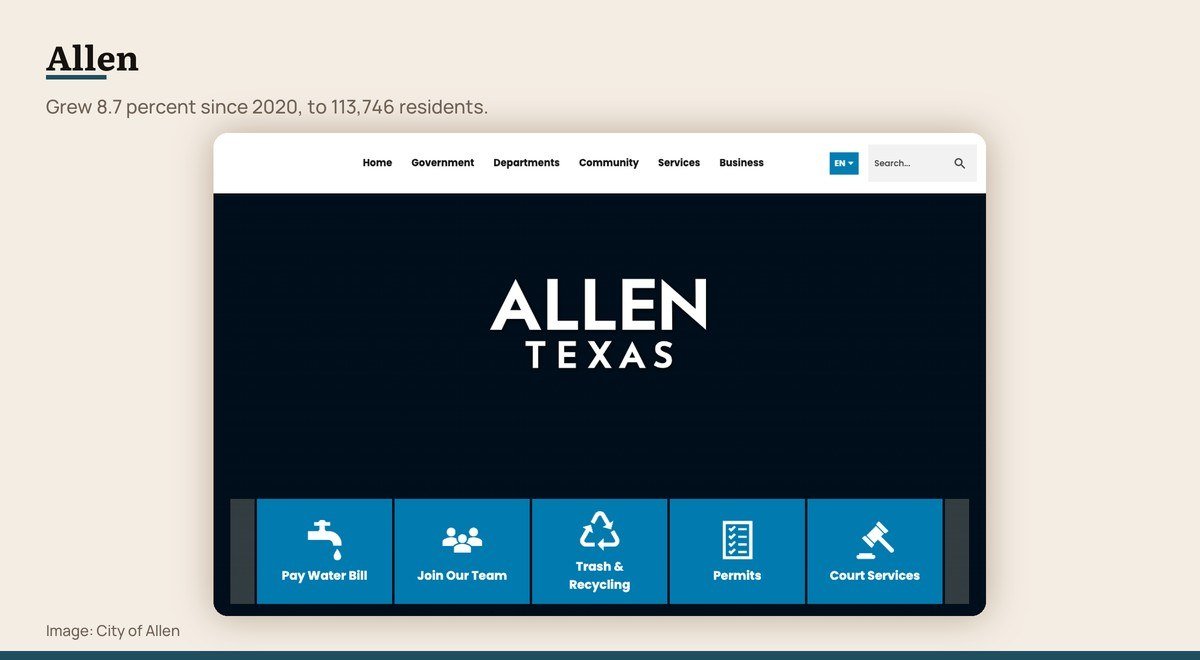The height and width of the screenshot is (660, 1200).
Task: Open the Community menu
Action: click(609, 163)
